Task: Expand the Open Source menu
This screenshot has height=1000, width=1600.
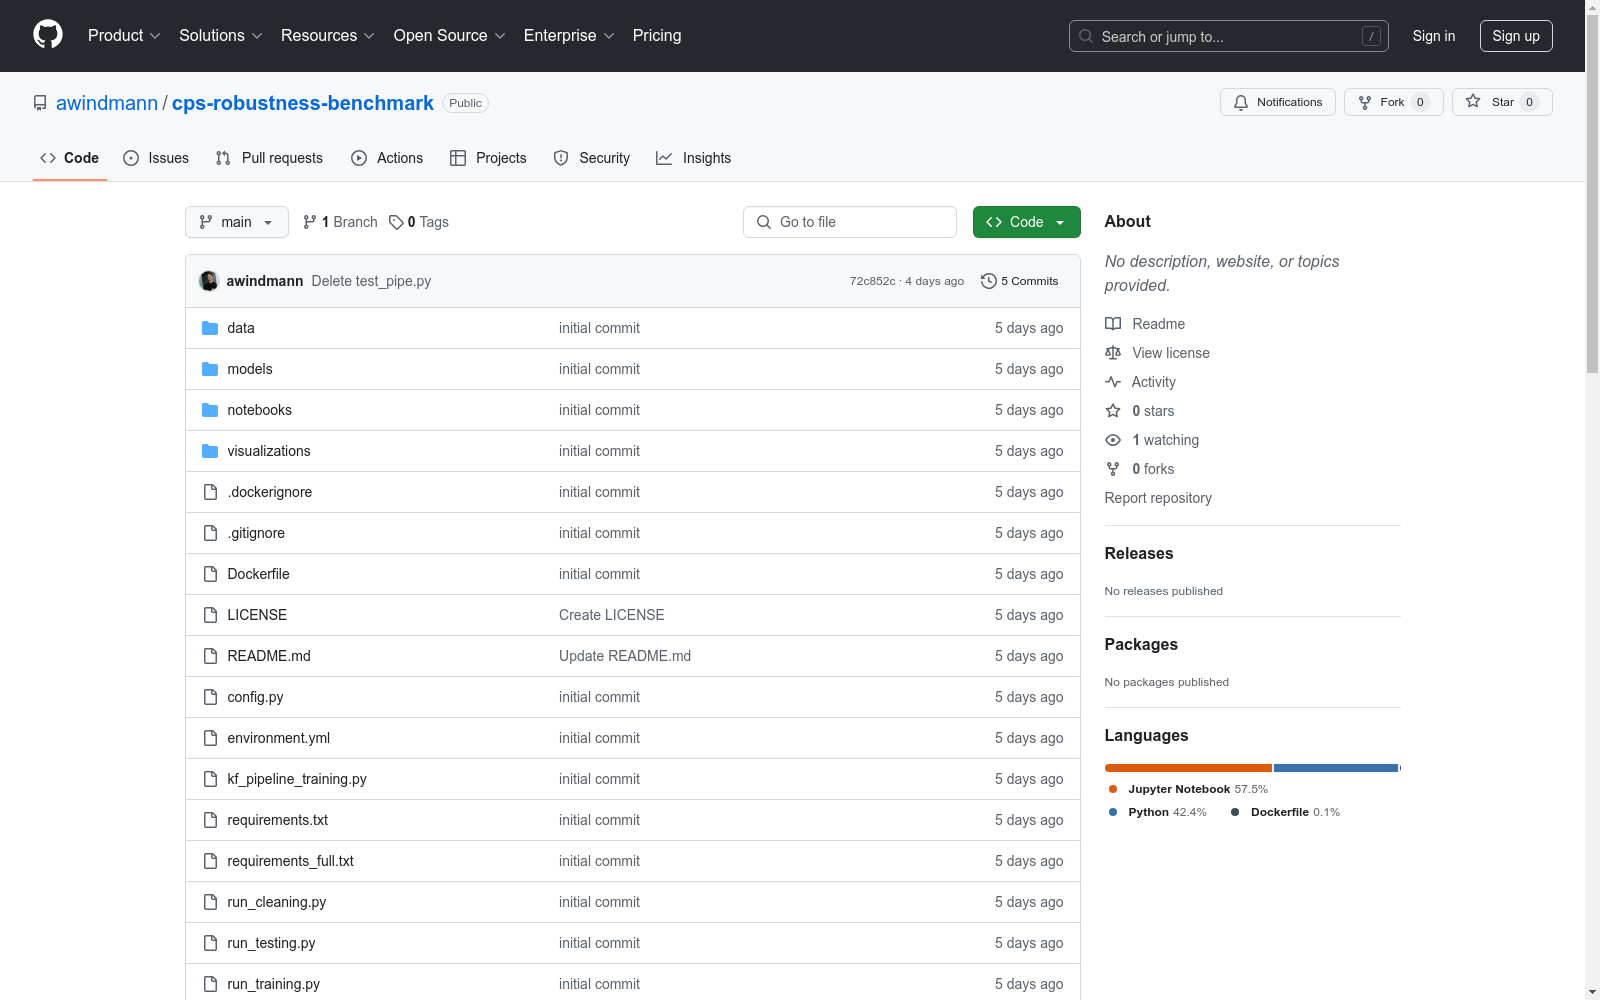Action: pos(450,35)
